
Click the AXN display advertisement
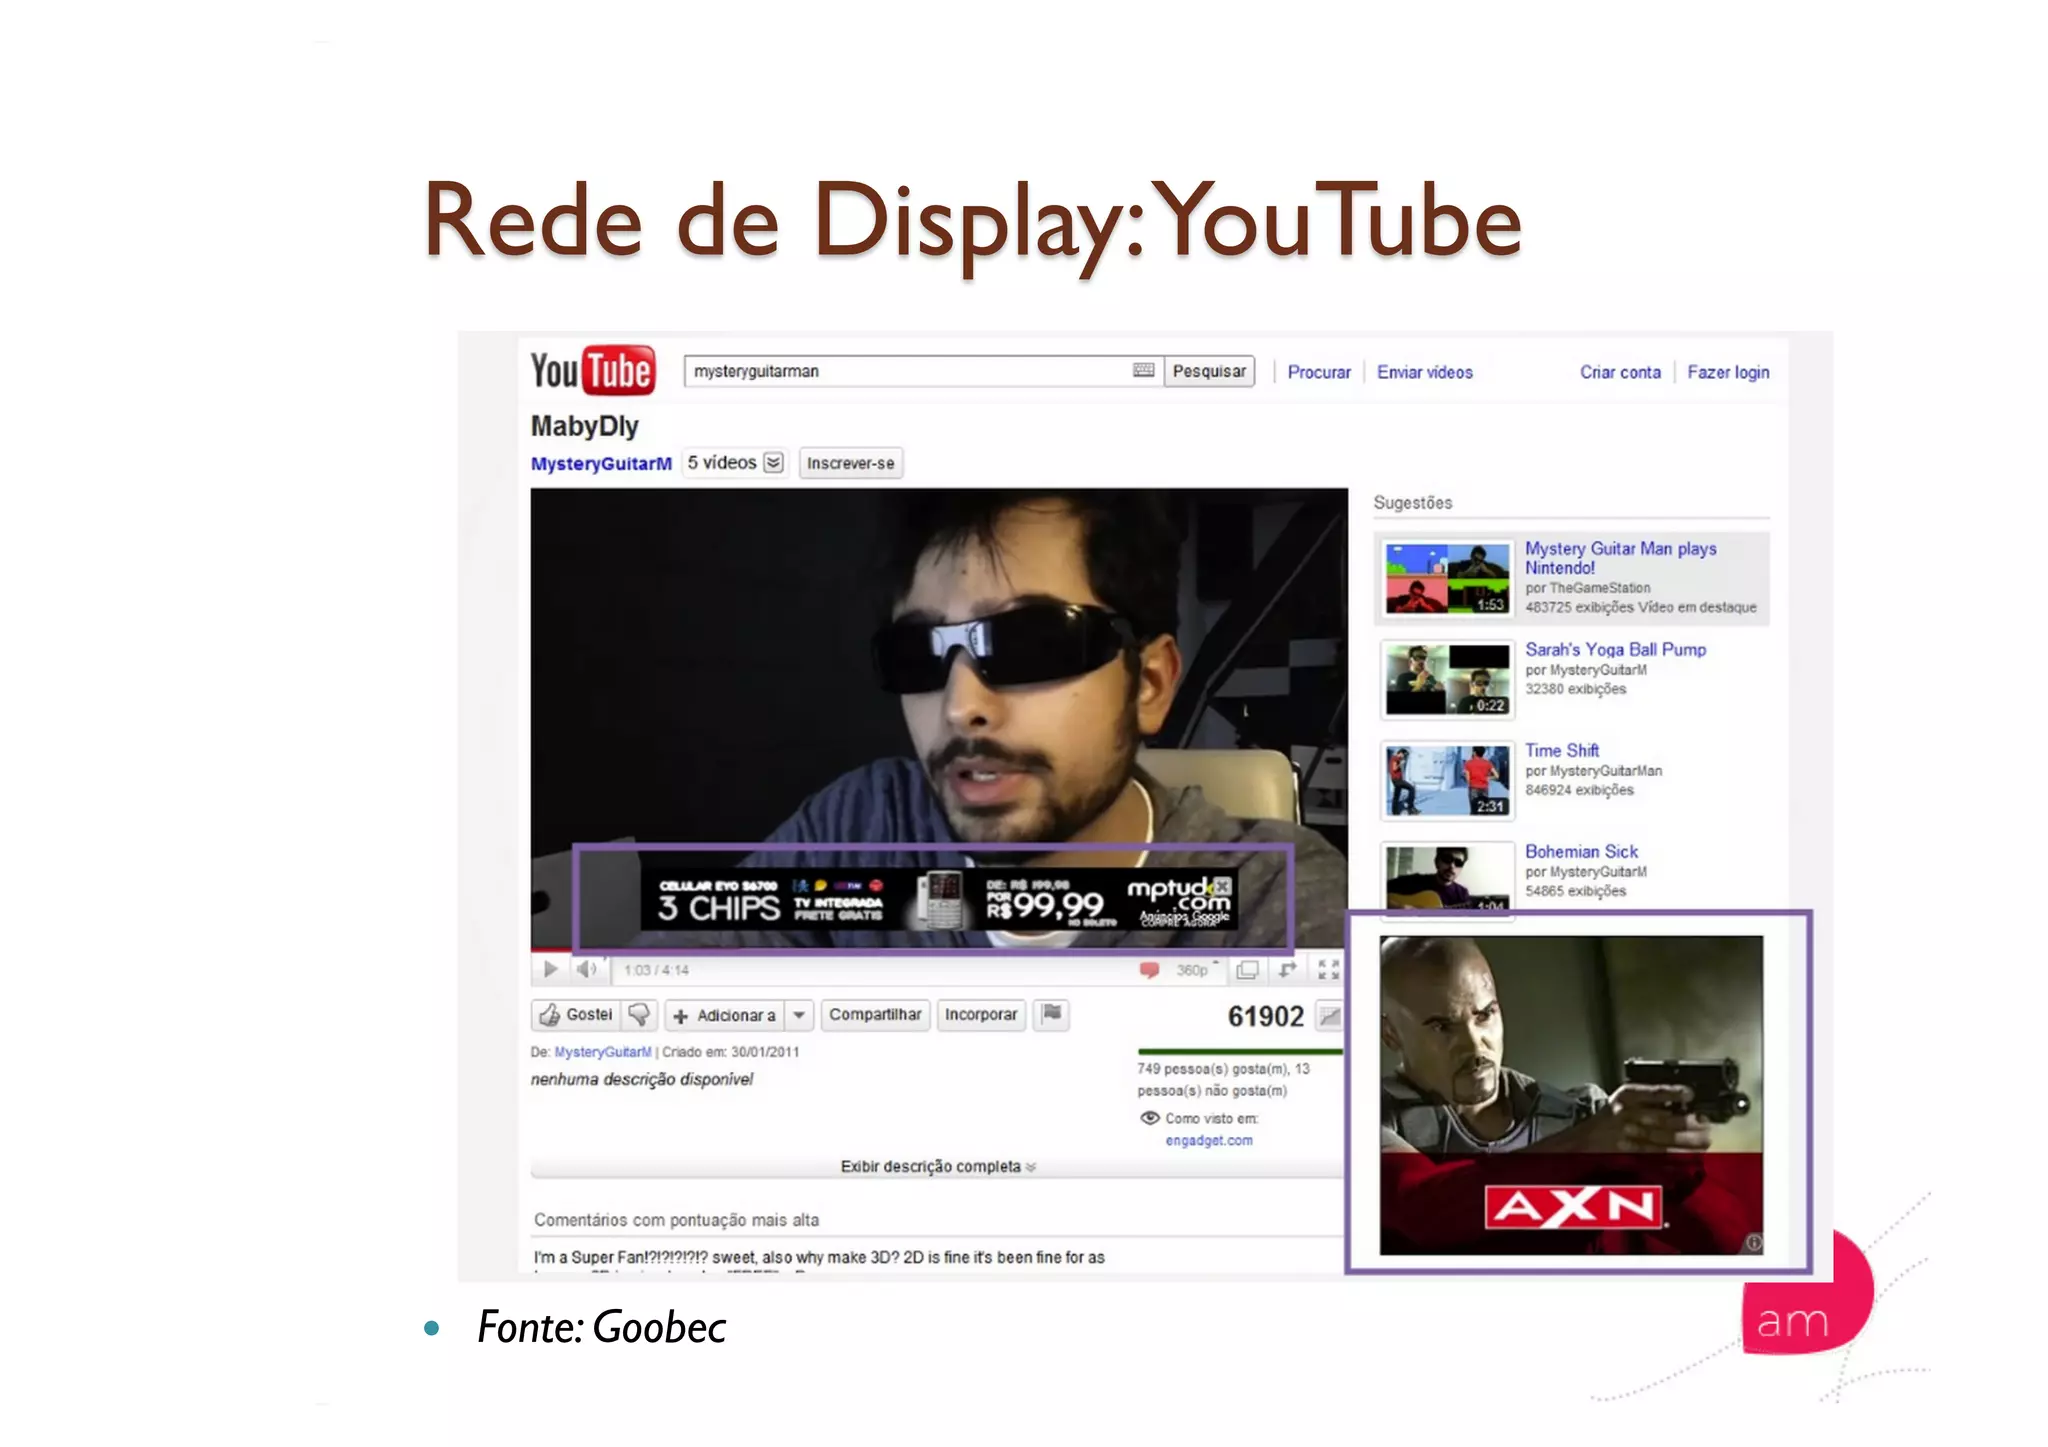tap(1571, 1095)
